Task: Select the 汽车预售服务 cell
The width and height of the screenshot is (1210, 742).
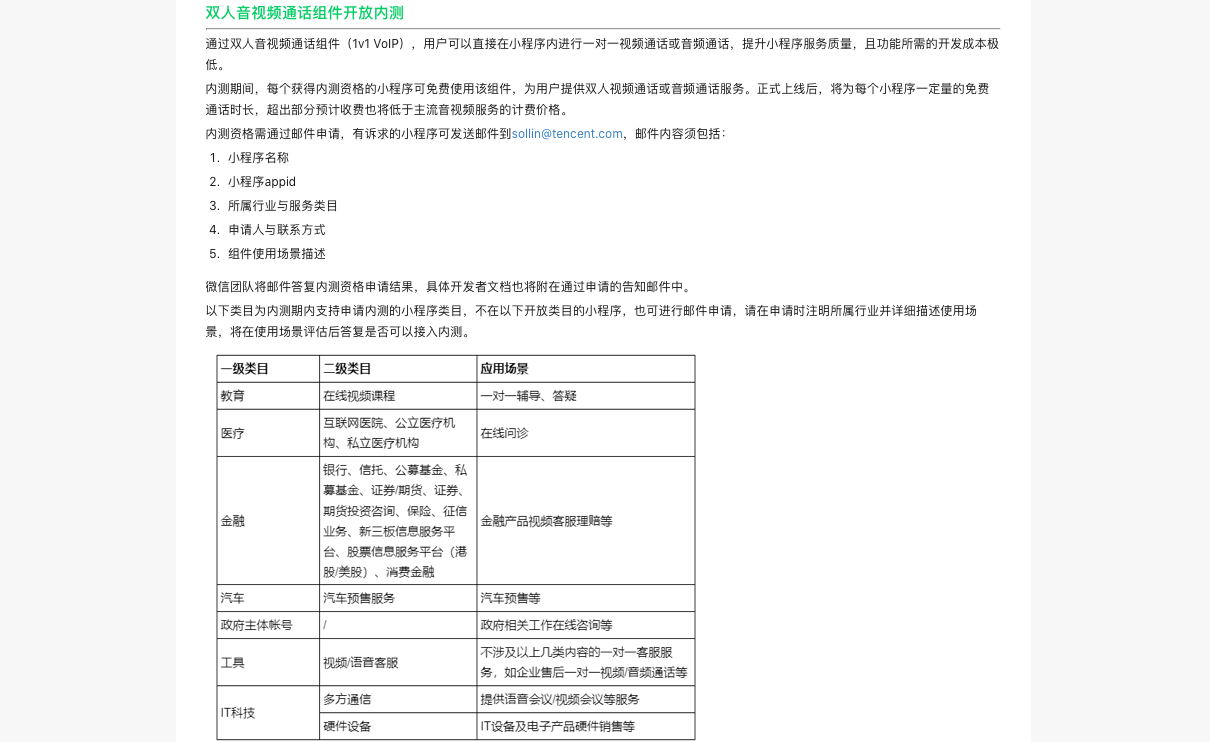Action: [398, 598]
